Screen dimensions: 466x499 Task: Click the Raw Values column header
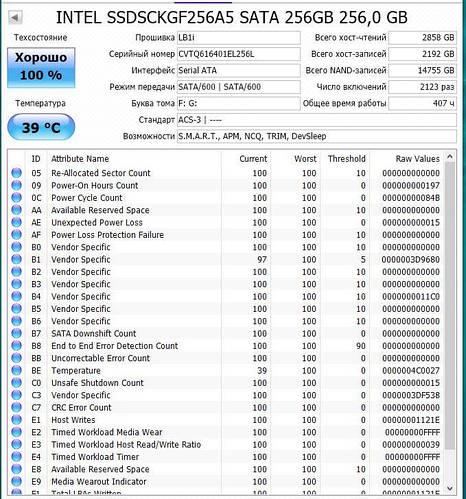tap(417, 159)
